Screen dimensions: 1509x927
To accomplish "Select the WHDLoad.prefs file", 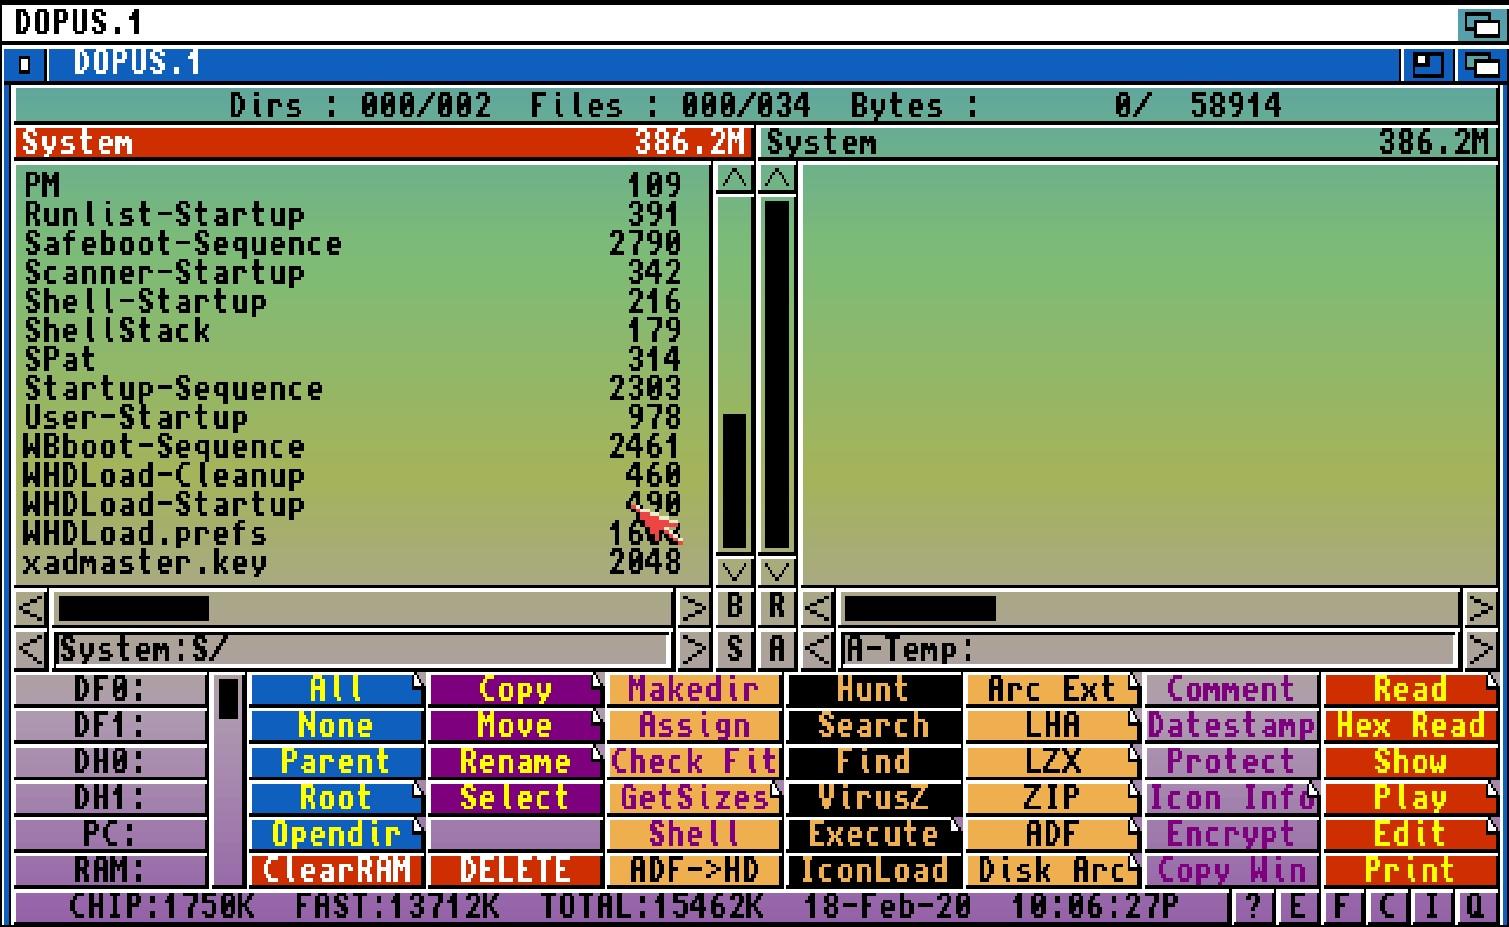I will (352, 533).
